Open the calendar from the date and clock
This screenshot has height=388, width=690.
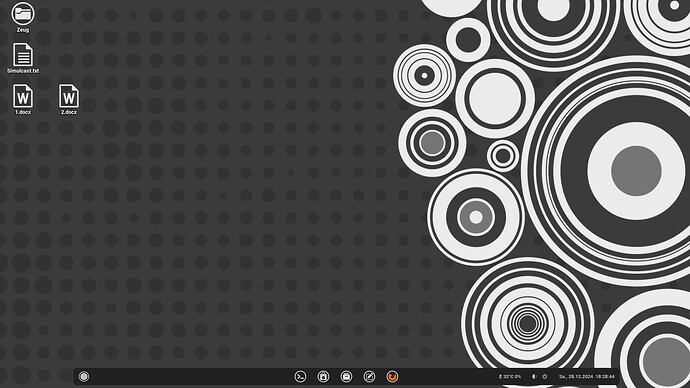tap(587, 377)
